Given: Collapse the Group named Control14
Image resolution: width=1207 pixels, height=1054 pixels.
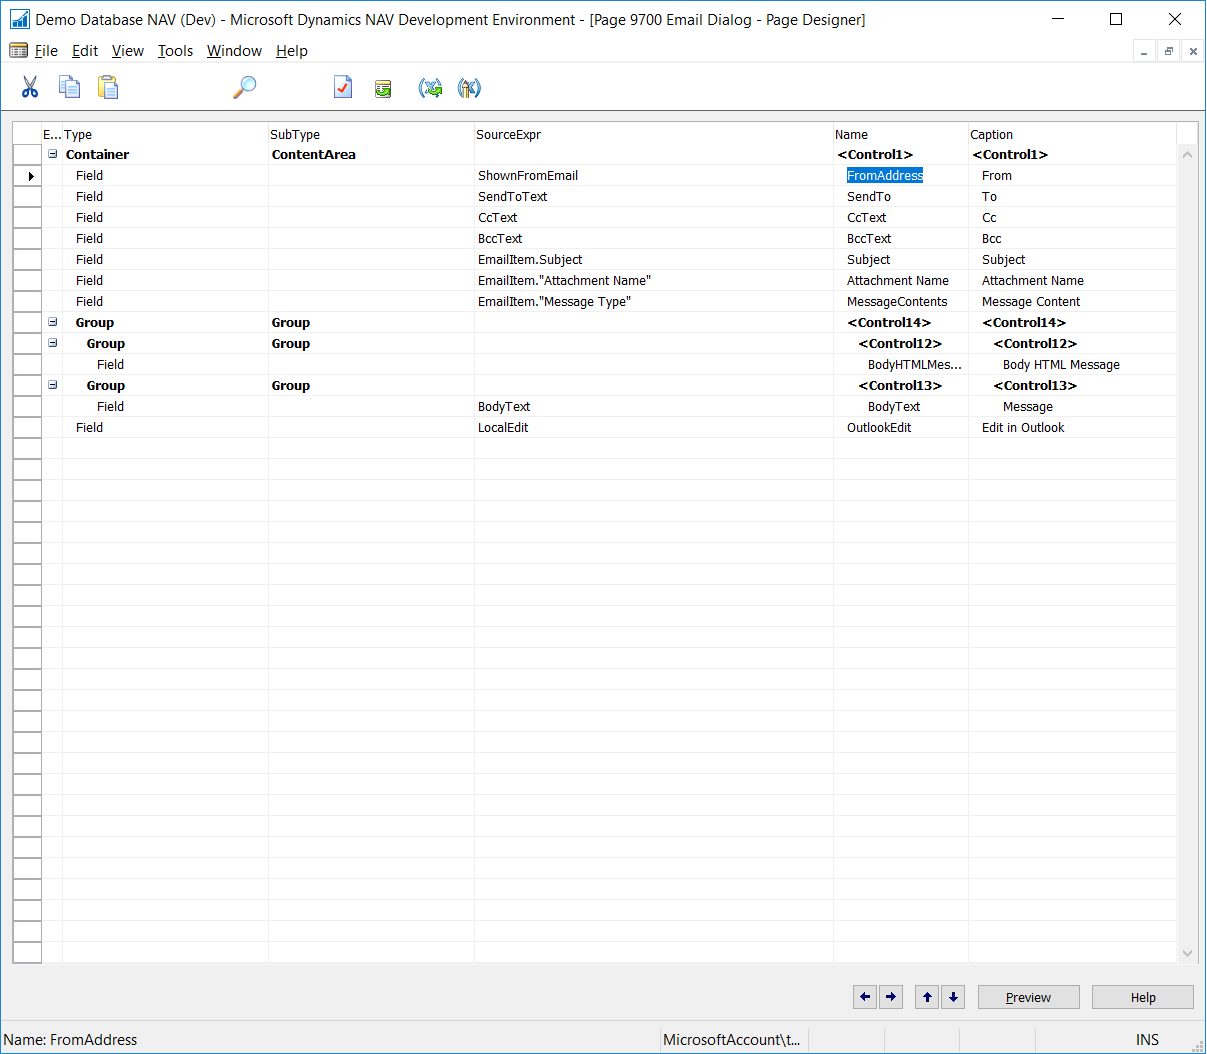Looking at the screenshot, I should coord(52,322).
